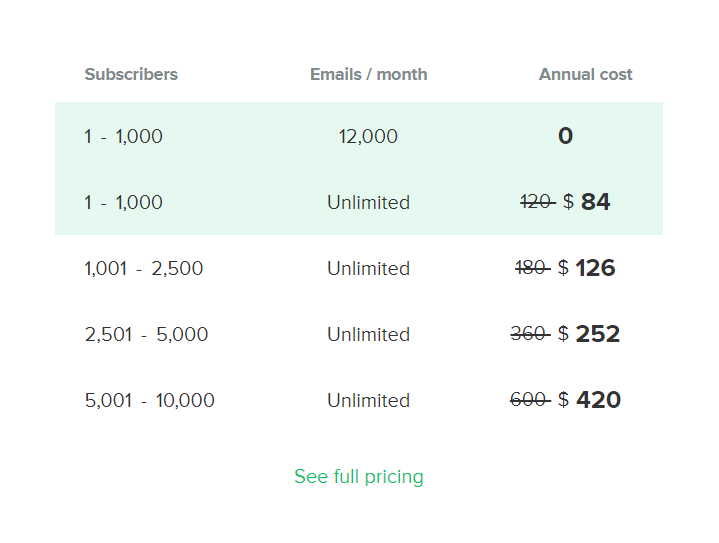Click Unlimited in the $126 row
719x543 pixels.
pos(368,269)
